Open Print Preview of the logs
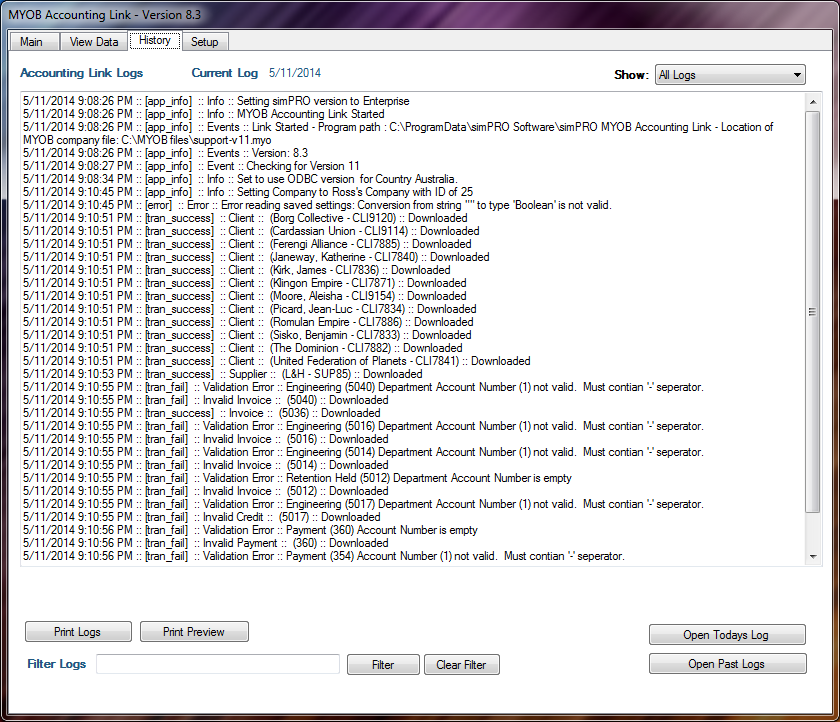The height and width of the screenshot is (722, 840). (194, 631)
